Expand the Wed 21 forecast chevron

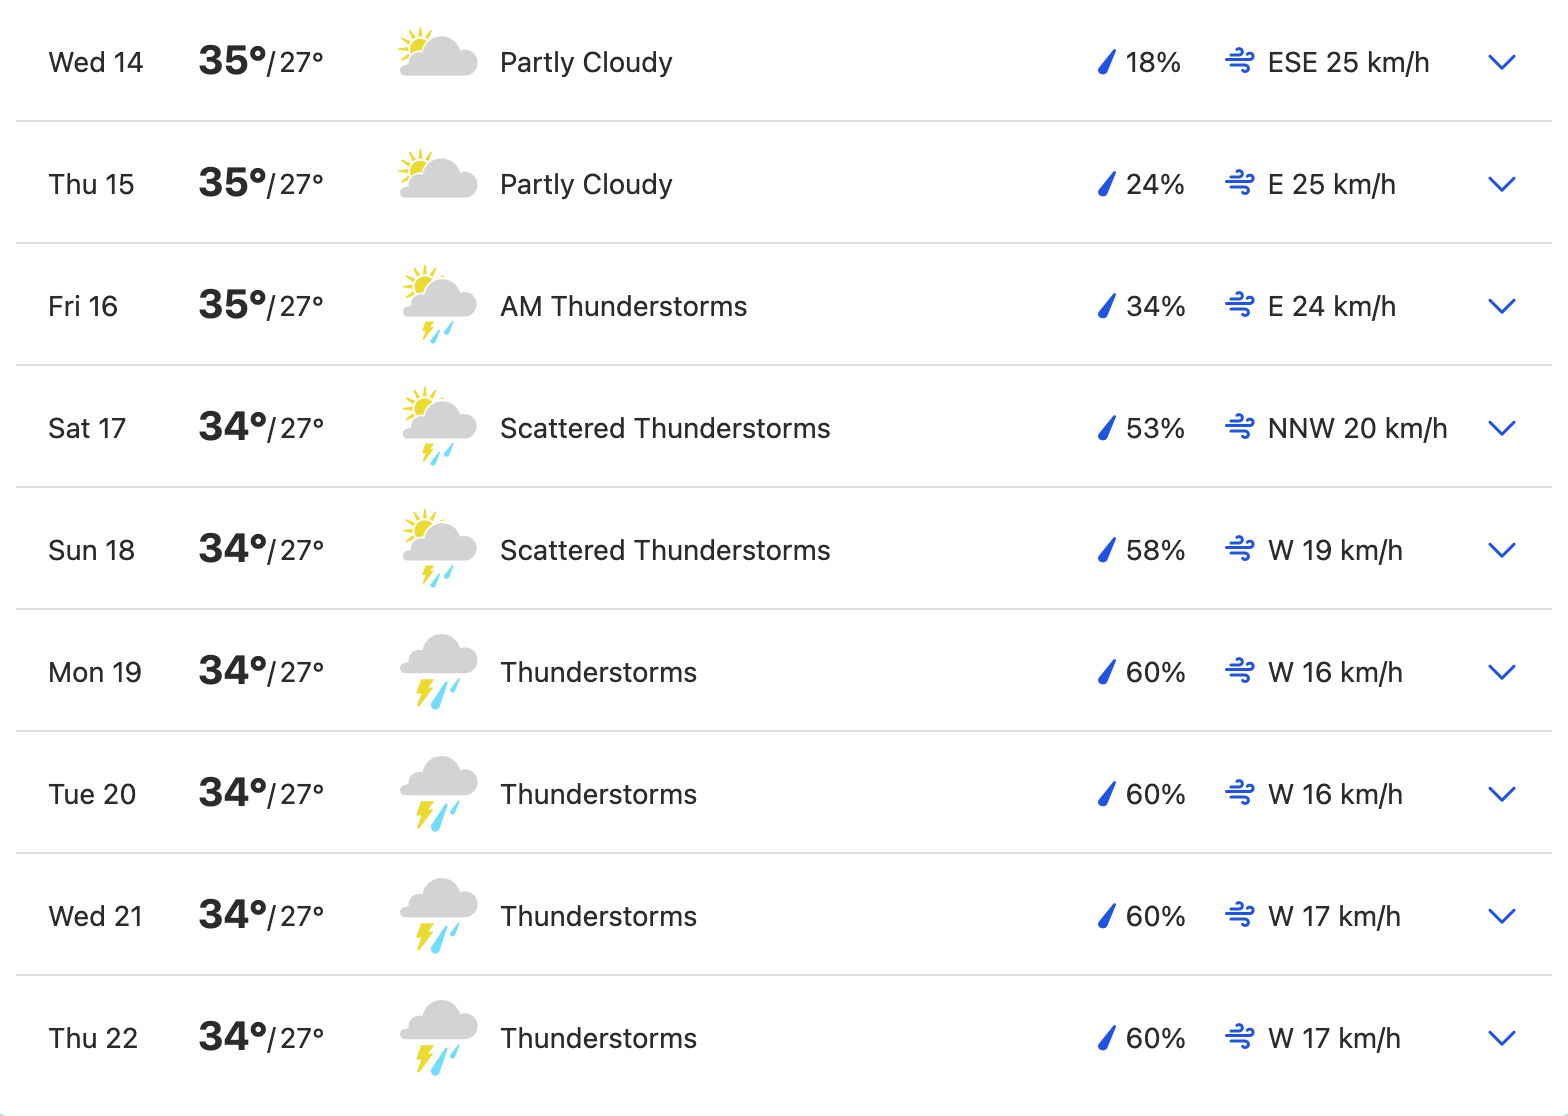point(1502,916)
